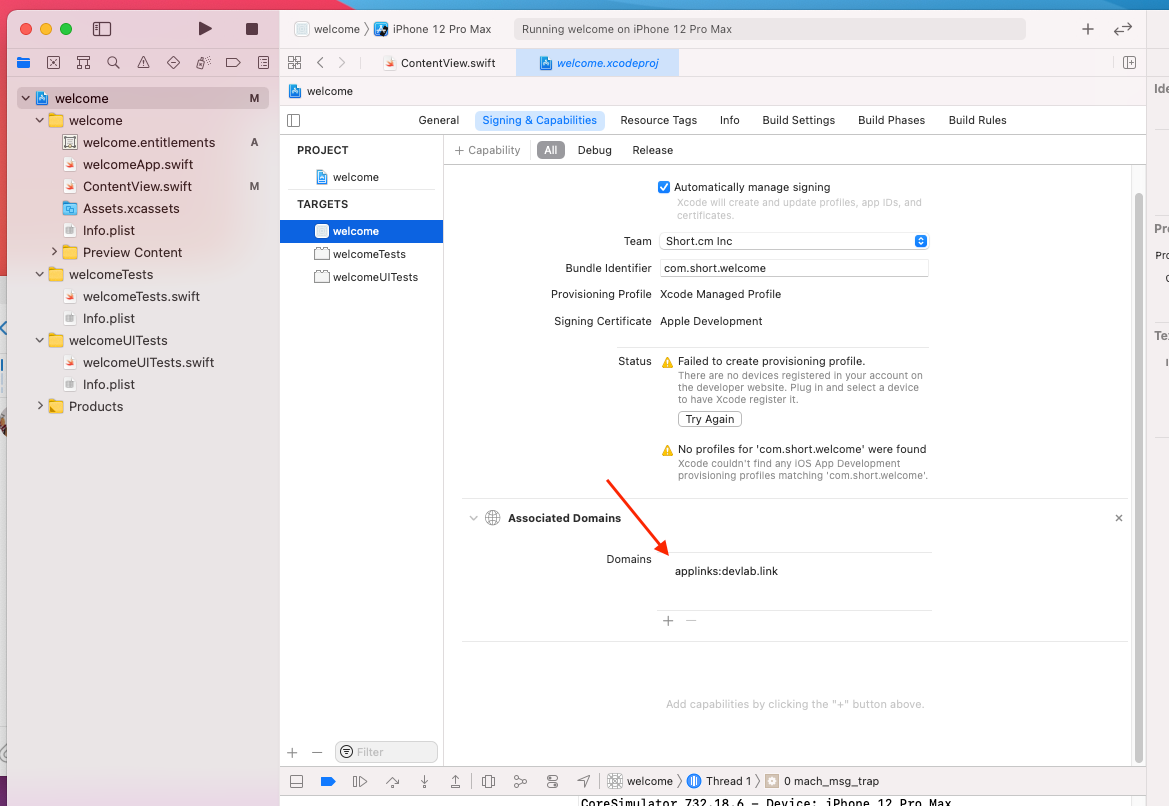Image resolution: width=1169 pixels, height=806 pixels.
Task: Add a domain with plus button
Action: coord(668,621)
